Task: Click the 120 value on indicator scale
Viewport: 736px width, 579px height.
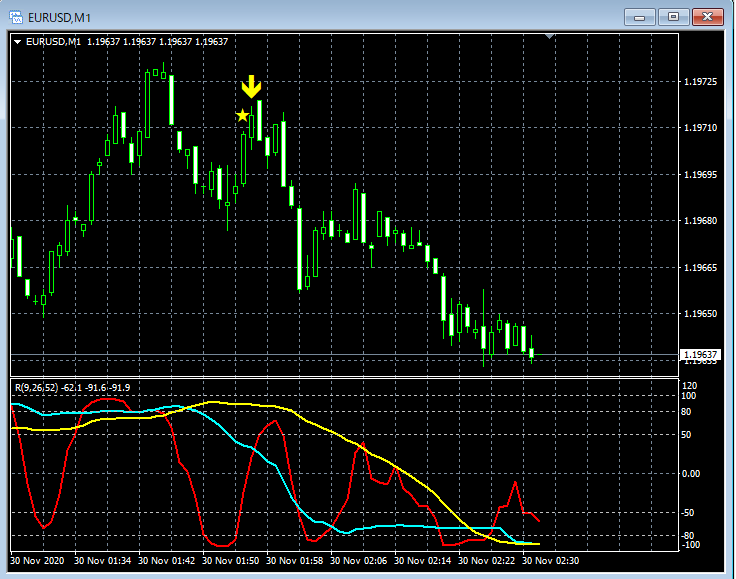Action: [x=688, y=386]
